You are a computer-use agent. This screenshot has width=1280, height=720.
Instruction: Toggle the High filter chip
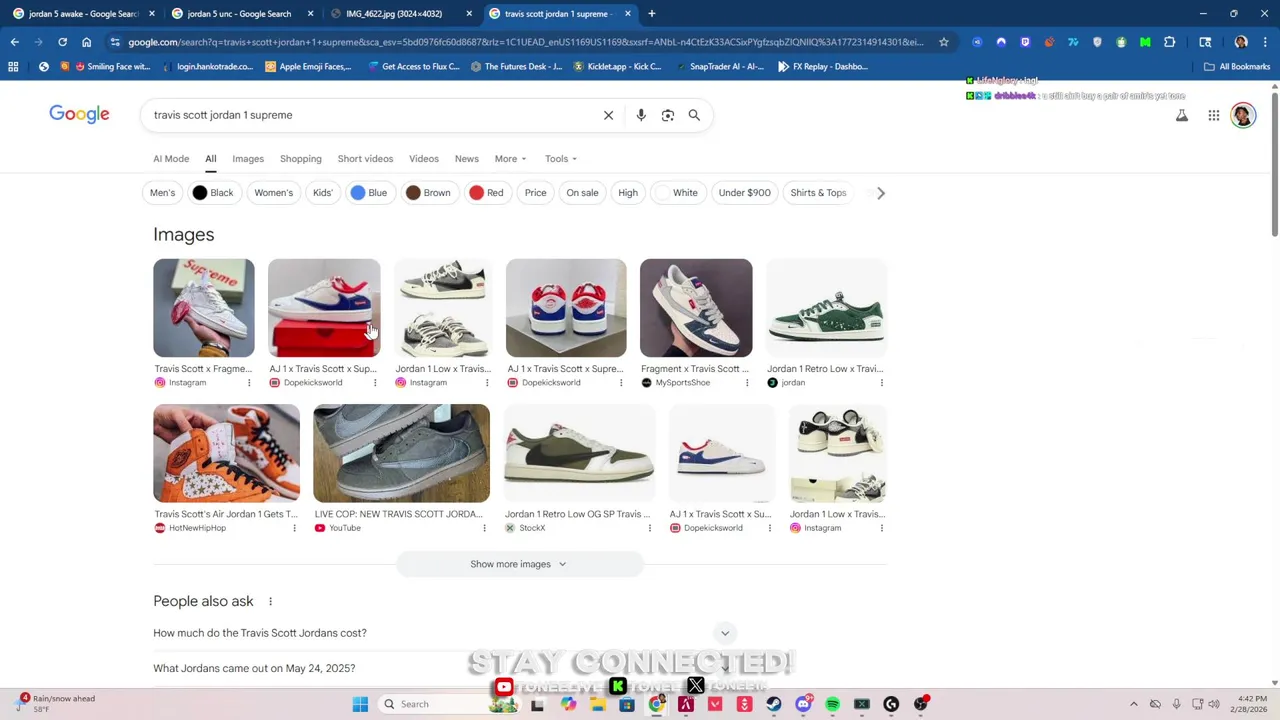(x=628, y=193)
